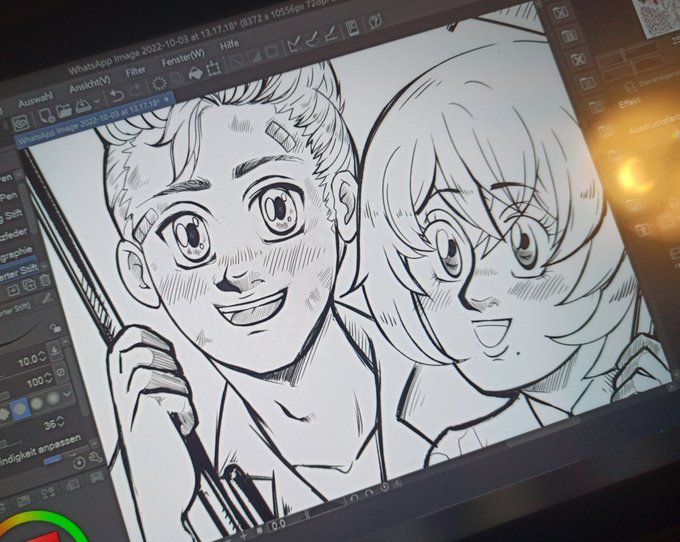This screenshot has width=680, height=542.
Task: Click the Ausdrucksfarbe label in layer property
Action: point(654,126)
